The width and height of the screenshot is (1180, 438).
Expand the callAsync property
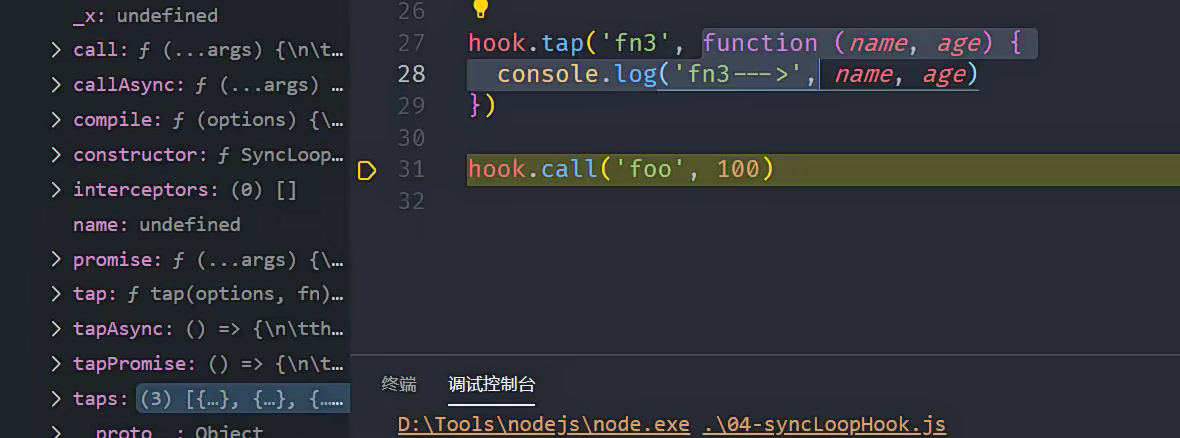[x=57, y=85]
